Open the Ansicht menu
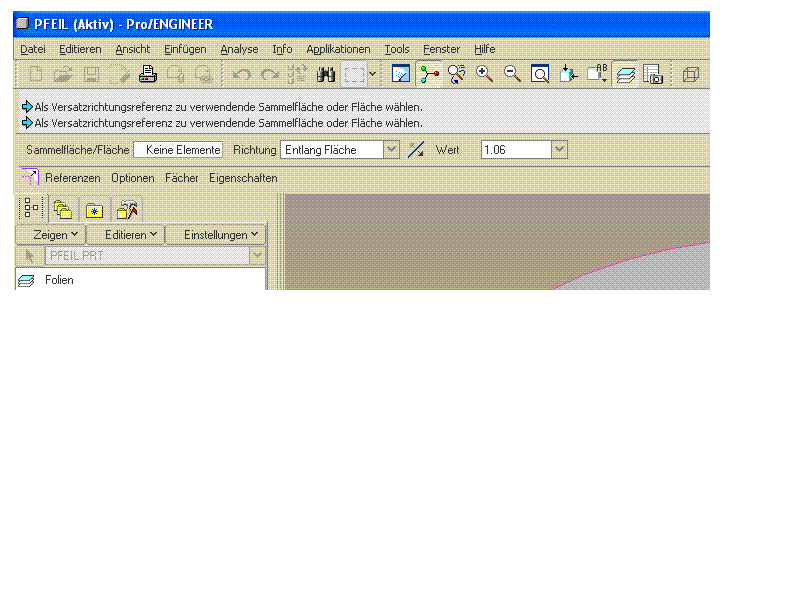 point(133,49)
